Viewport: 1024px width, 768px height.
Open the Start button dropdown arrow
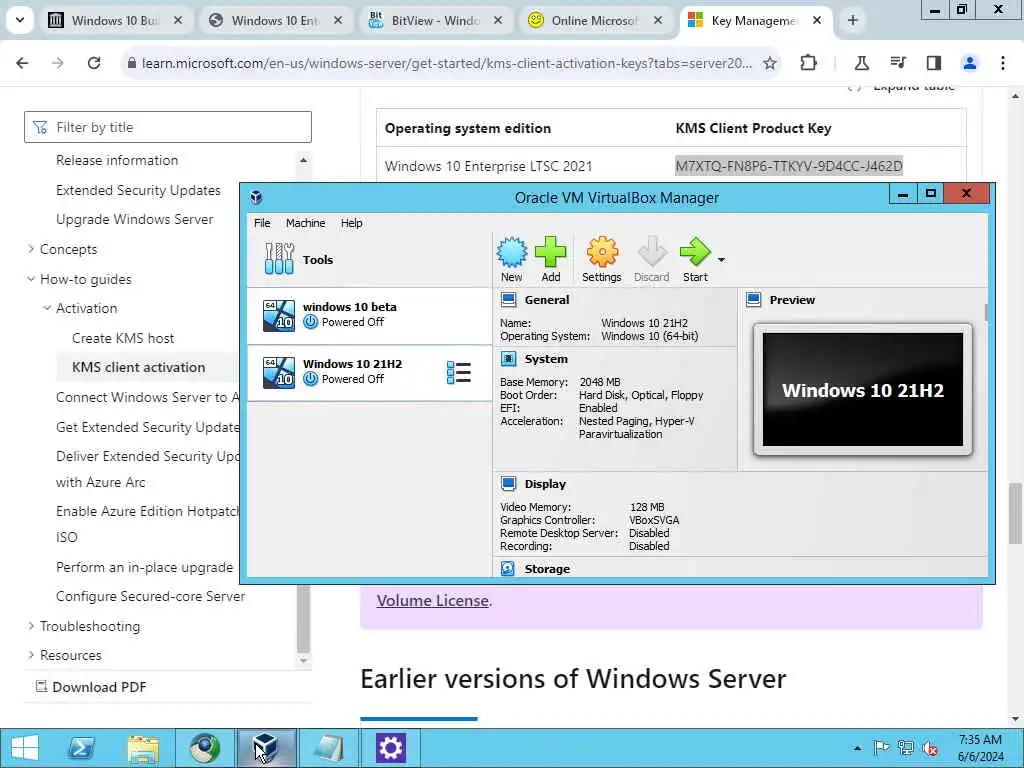(x=722, y=260)
